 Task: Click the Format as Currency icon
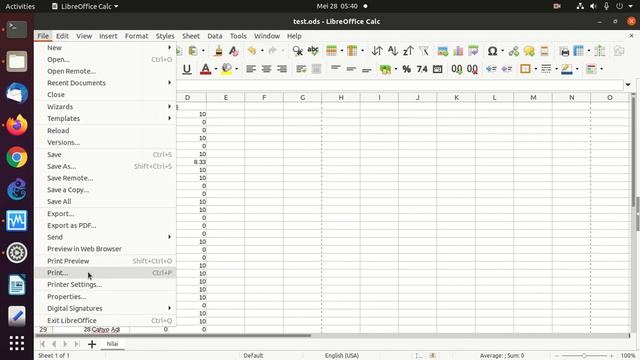coord(385,69)
